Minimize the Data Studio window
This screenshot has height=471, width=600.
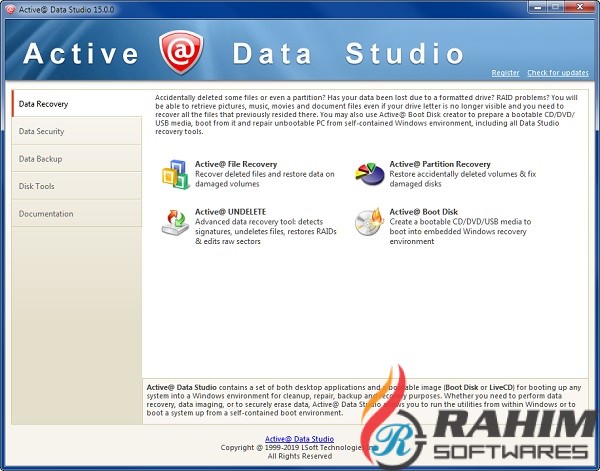click(537, 7)
